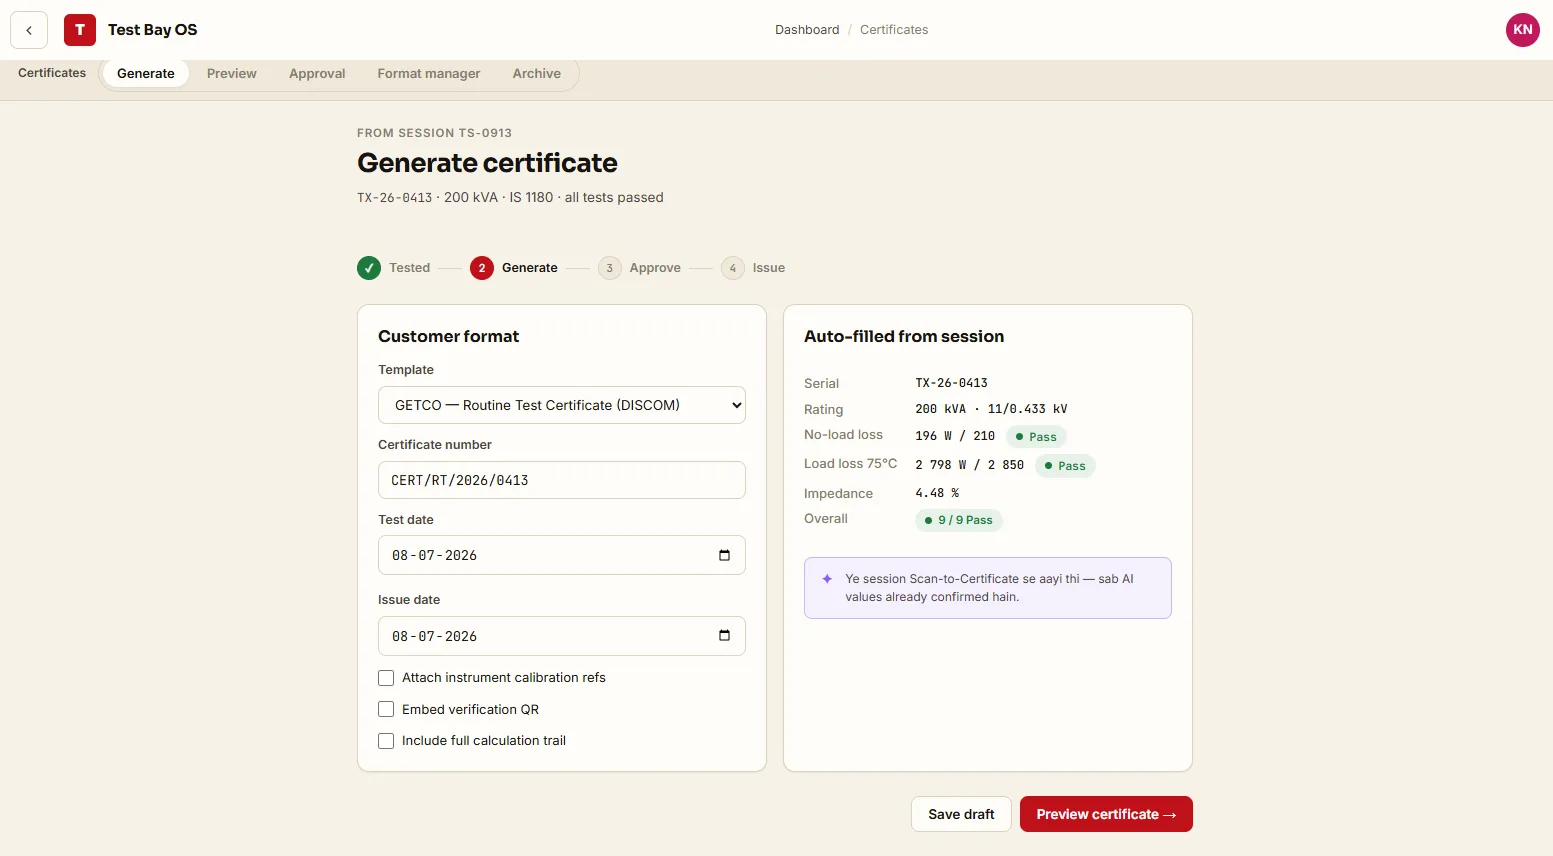
Task: Click the load loss value 2 798 W / 2 850
Action: [970, 465]
